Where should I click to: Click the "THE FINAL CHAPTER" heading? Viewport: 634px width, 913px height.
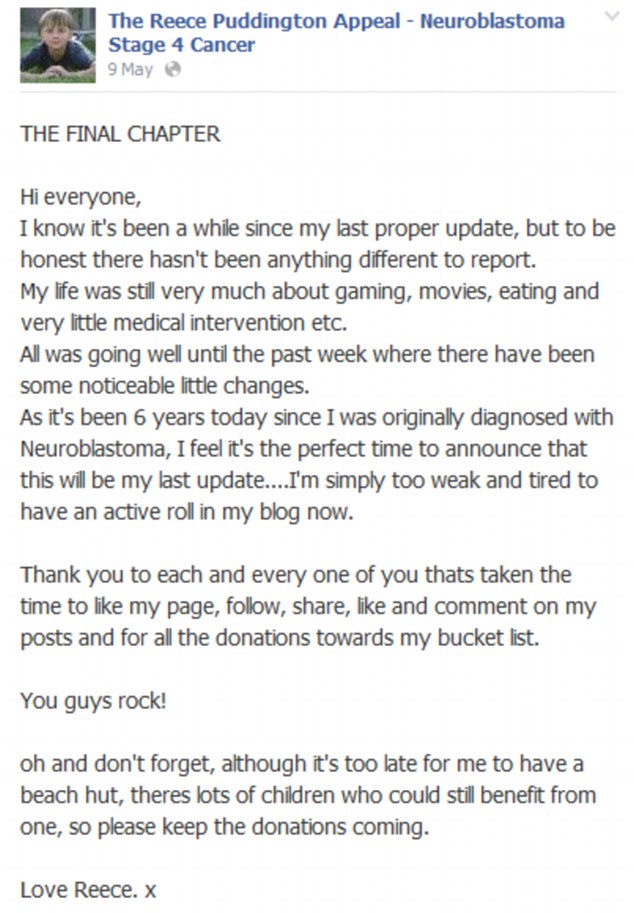(121, 135)
